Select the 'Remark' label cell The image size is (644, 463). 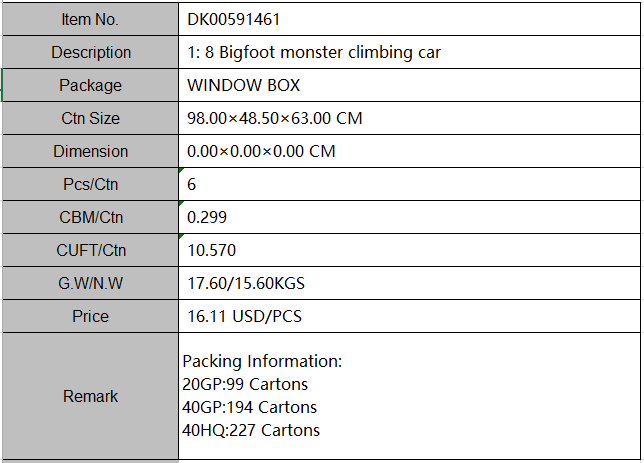[x=90, y=396]
